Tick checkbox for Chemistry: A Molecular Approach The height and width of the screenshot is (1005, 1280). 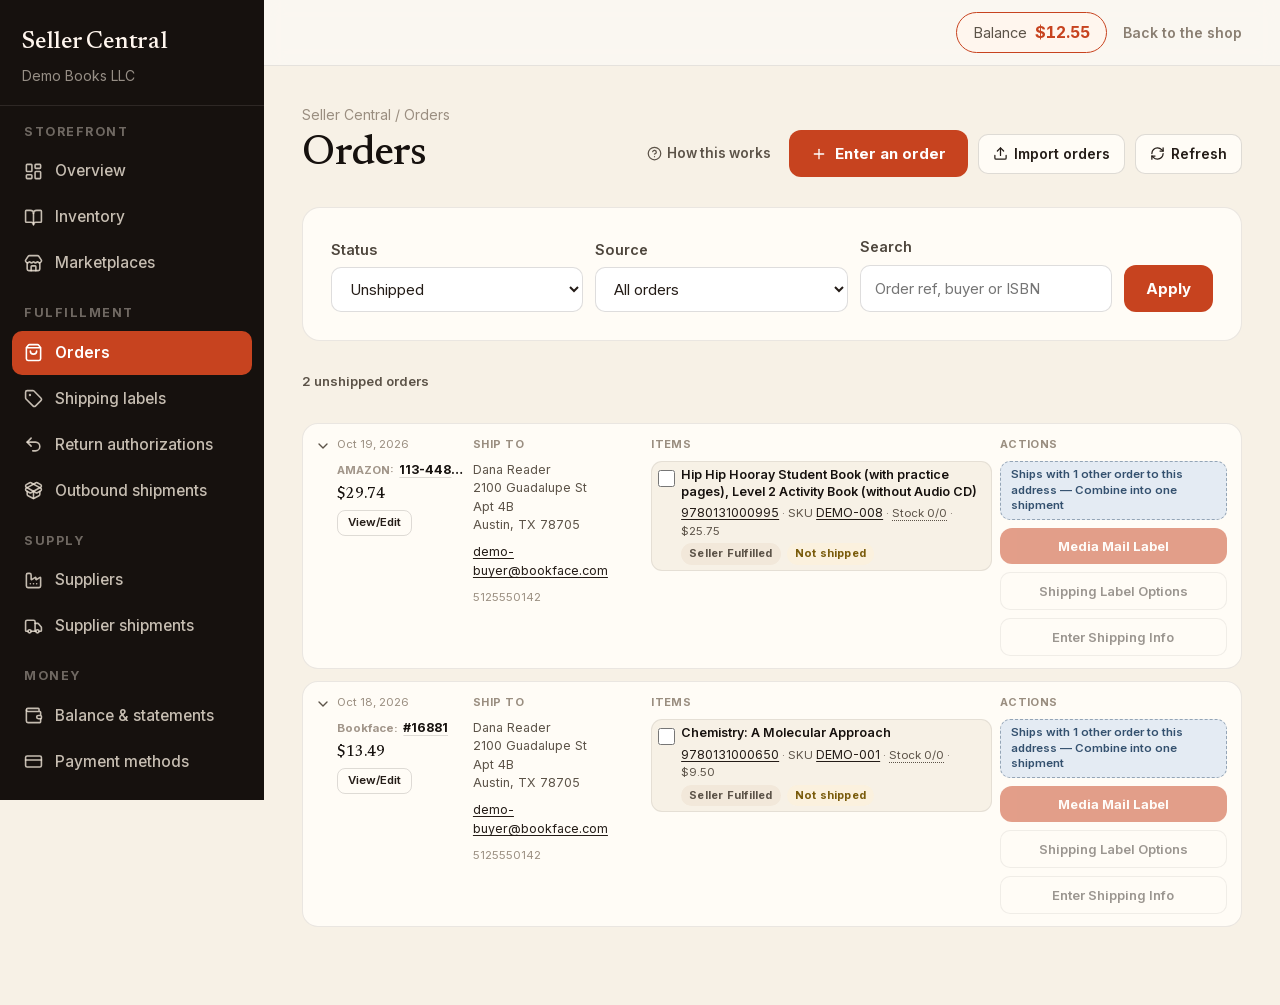[667, 737]
